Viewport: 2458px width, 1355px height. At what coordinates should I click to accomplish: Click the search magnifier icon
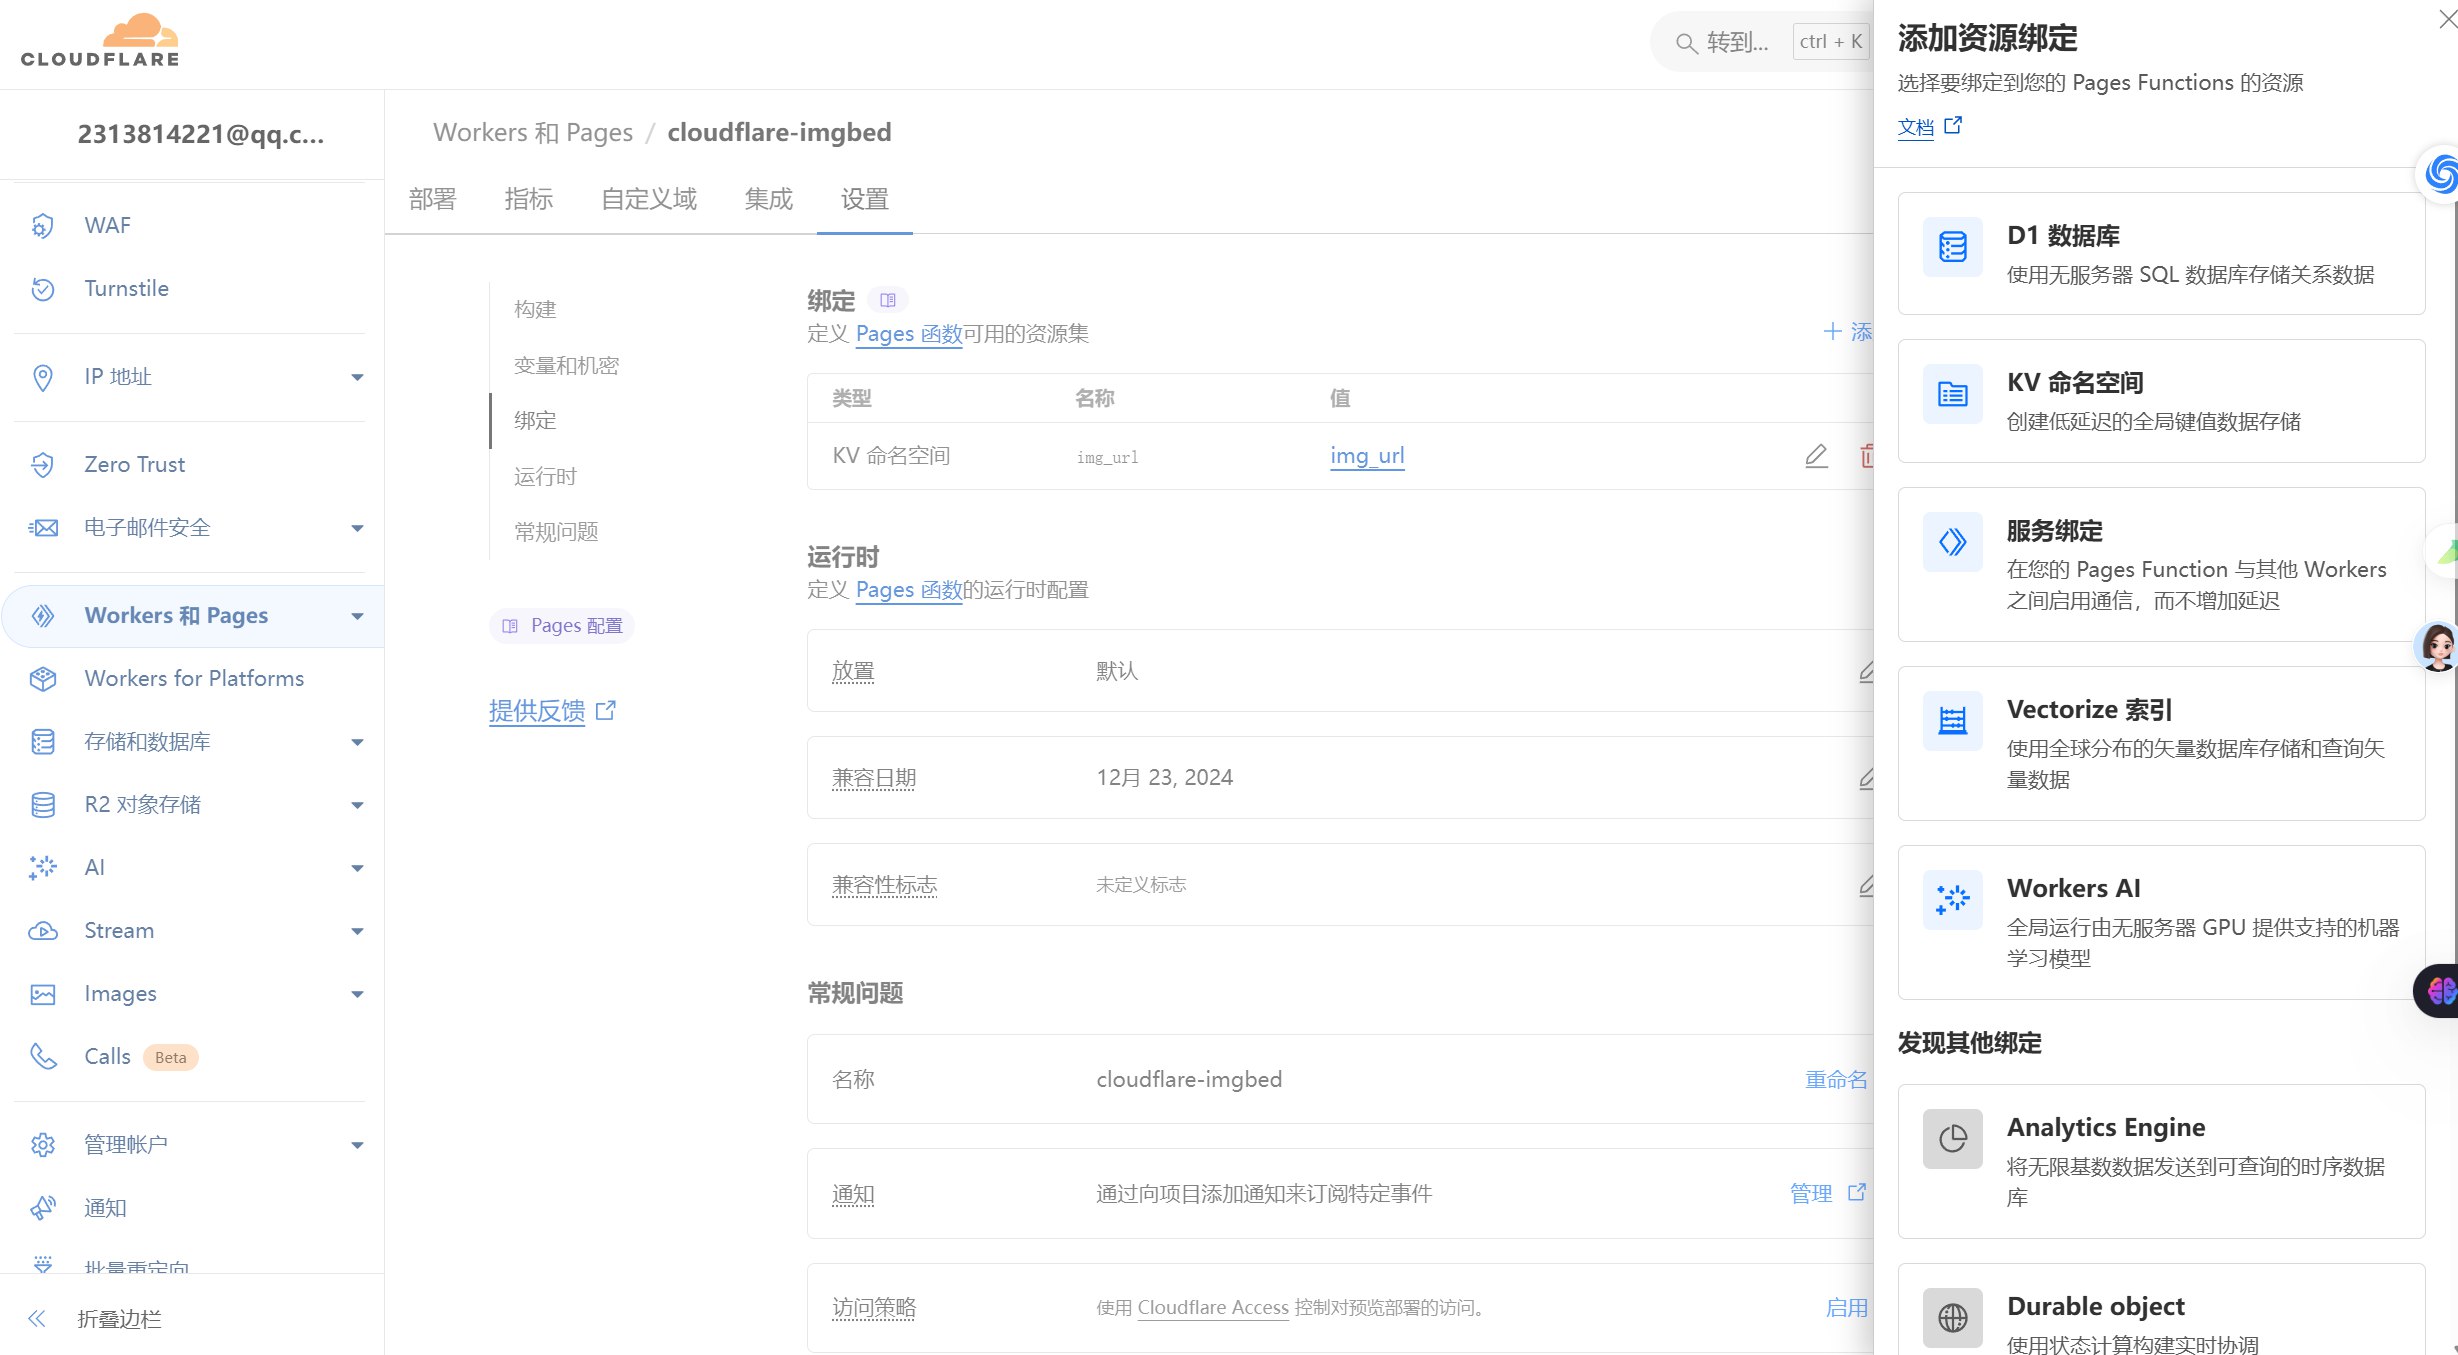pos(1686,43)
